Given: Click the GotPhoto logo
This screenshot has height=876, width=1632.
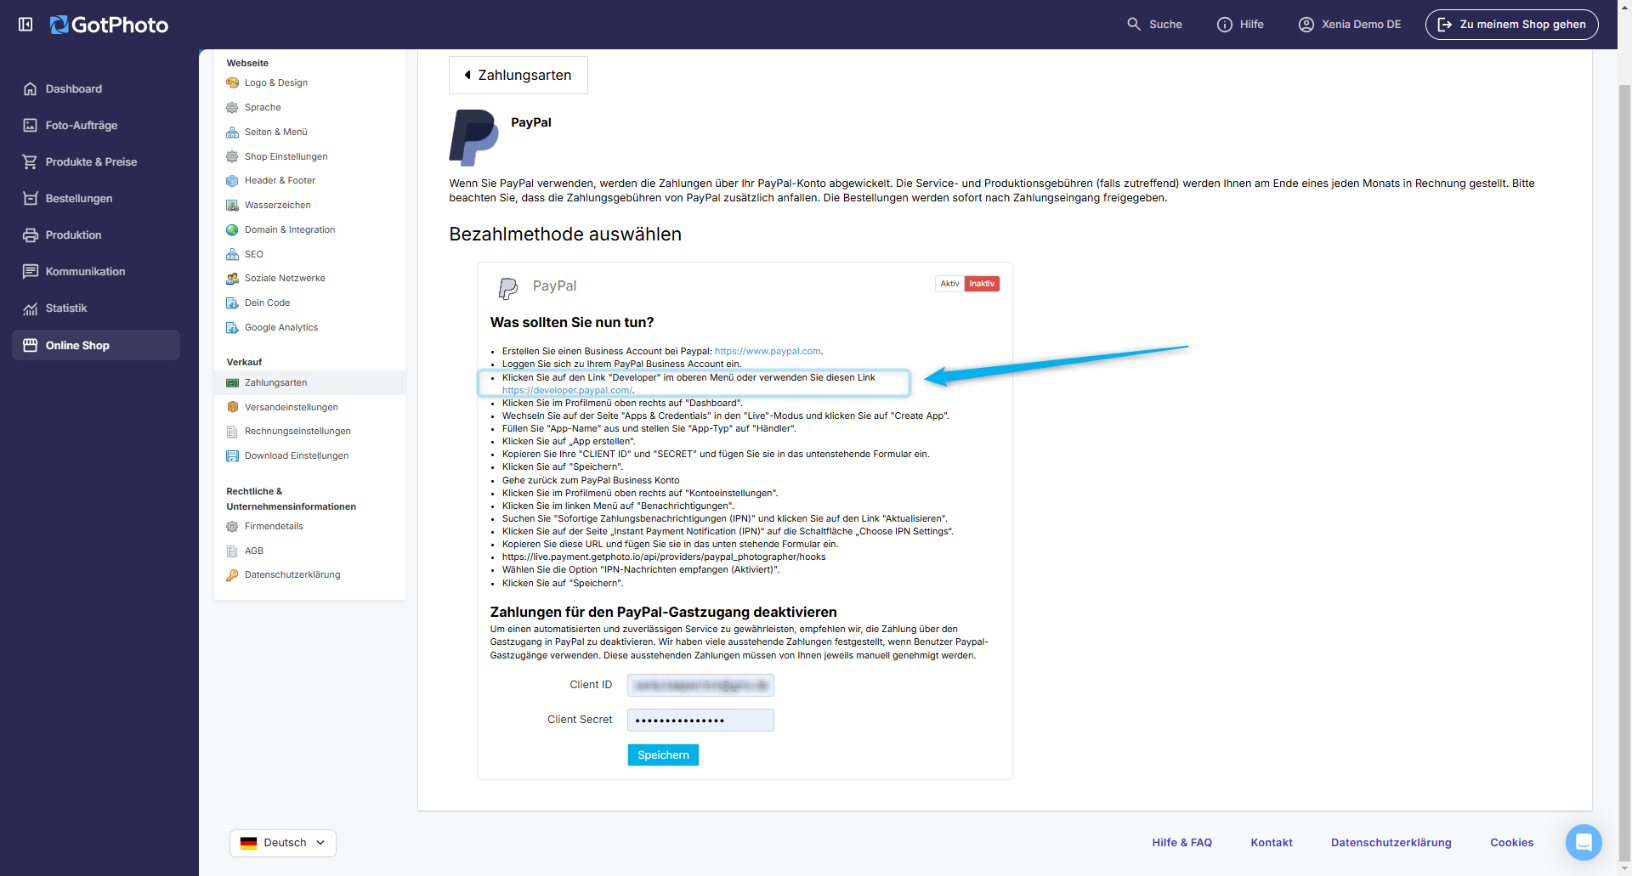Looking at the screenshot, I should [x=109, y=25].
